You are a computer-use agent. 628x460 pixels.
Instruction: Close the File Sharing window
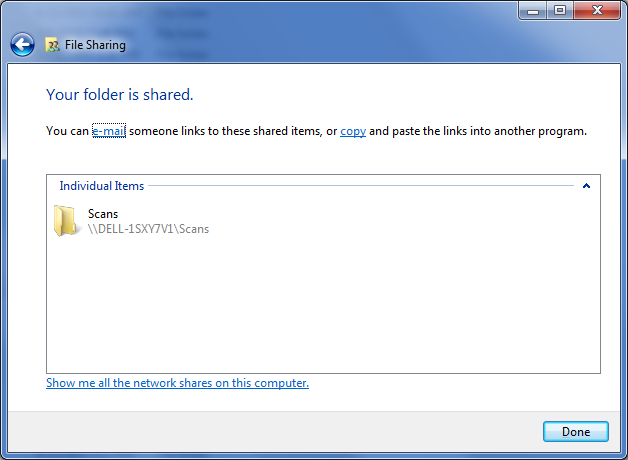[x=597, y=11]
